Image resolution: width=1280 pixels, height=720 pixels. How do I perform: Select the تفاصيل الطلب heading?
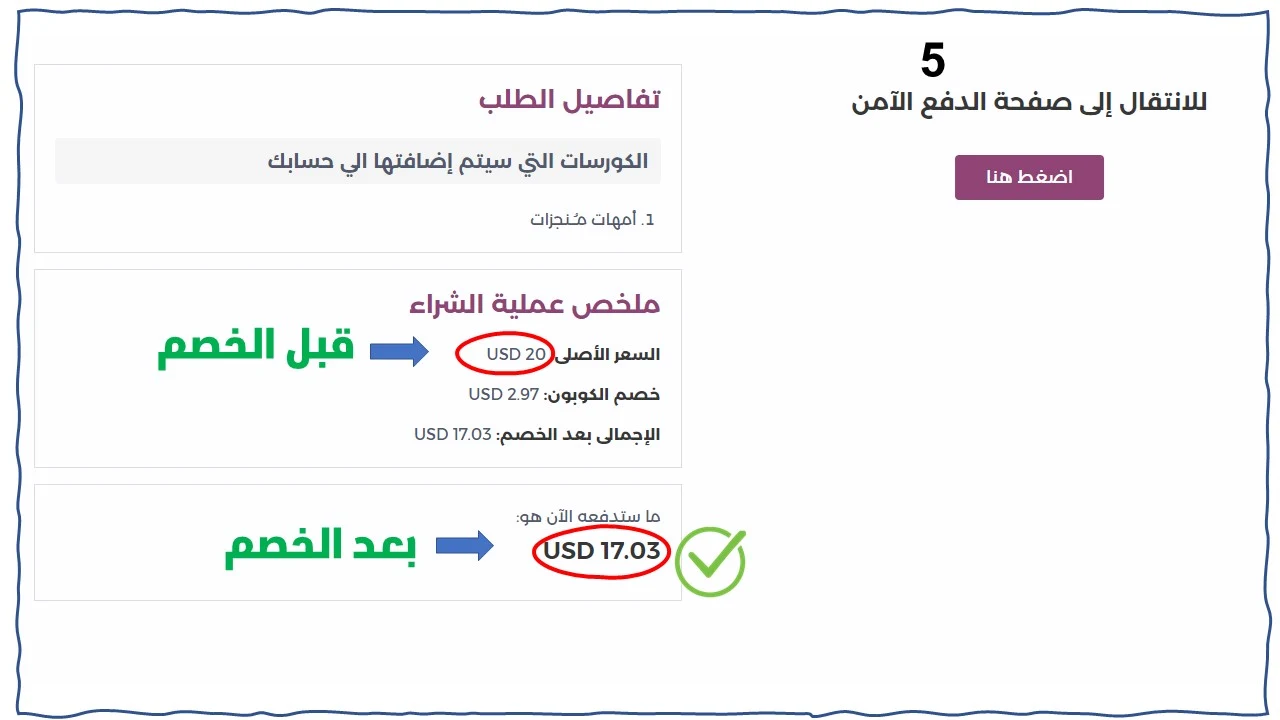(571, 98)
